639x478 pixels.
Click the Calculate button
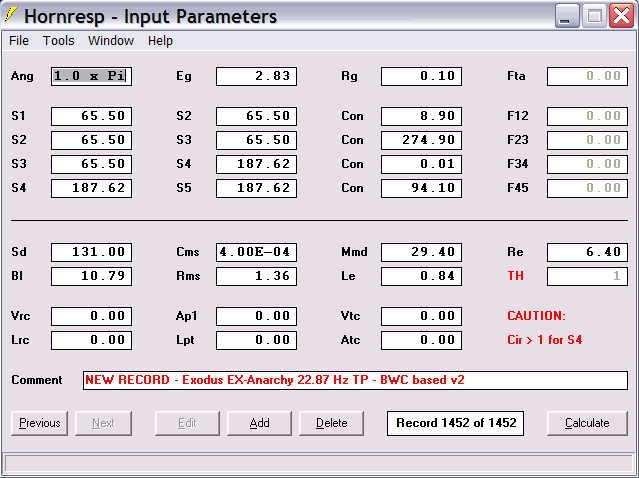click(587, 423)
